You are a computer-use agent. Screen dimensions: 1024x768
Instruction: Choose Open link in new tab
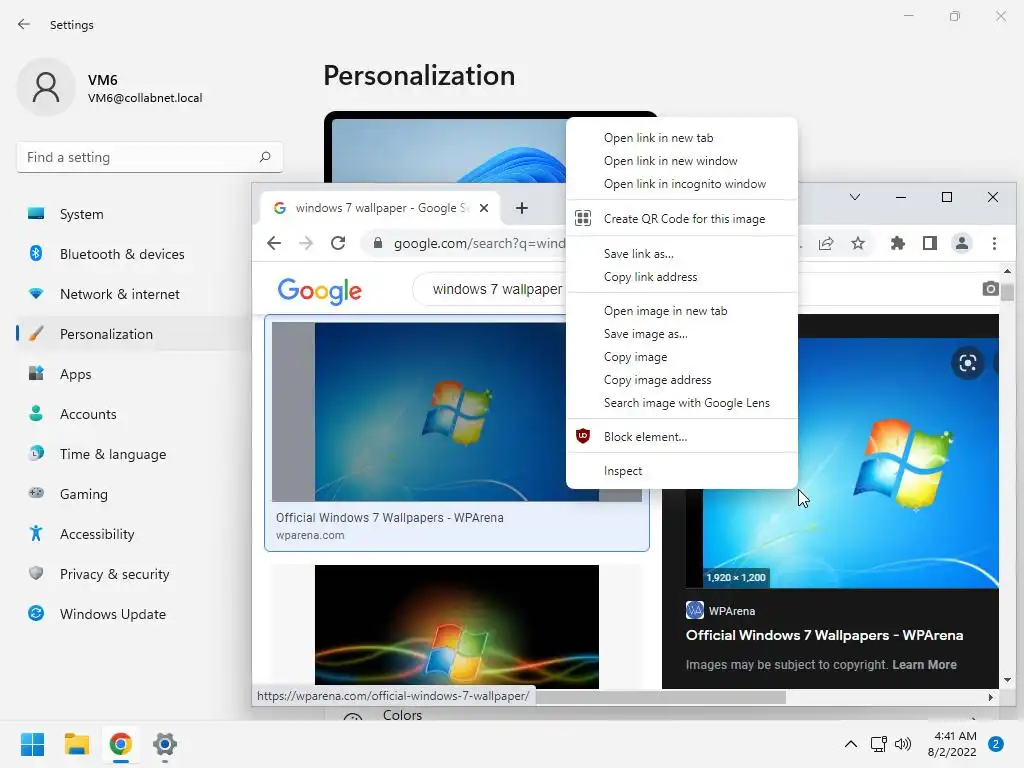coord(682,138)
